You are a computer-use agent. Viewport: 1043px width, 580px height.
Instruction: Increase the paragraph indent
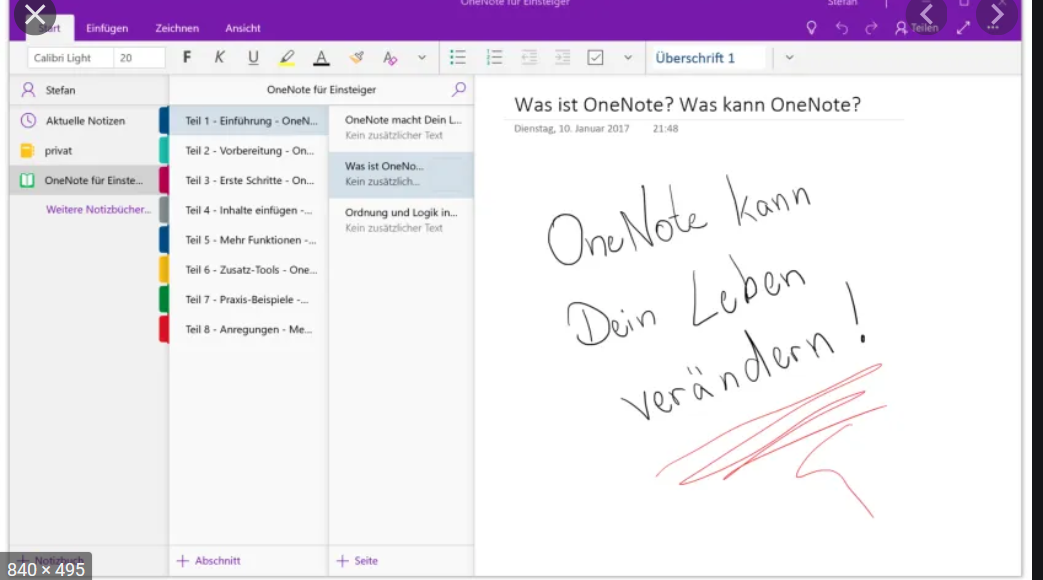pos(563,57)
